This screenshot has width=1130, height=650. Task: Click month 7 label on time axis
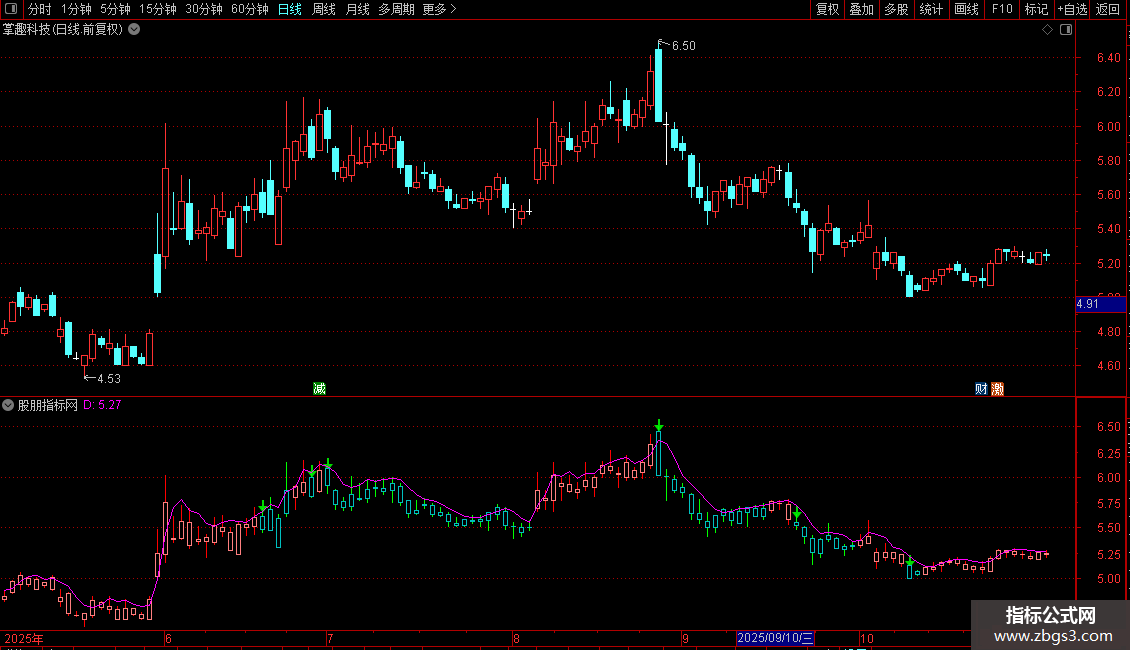tap(330, 638)
